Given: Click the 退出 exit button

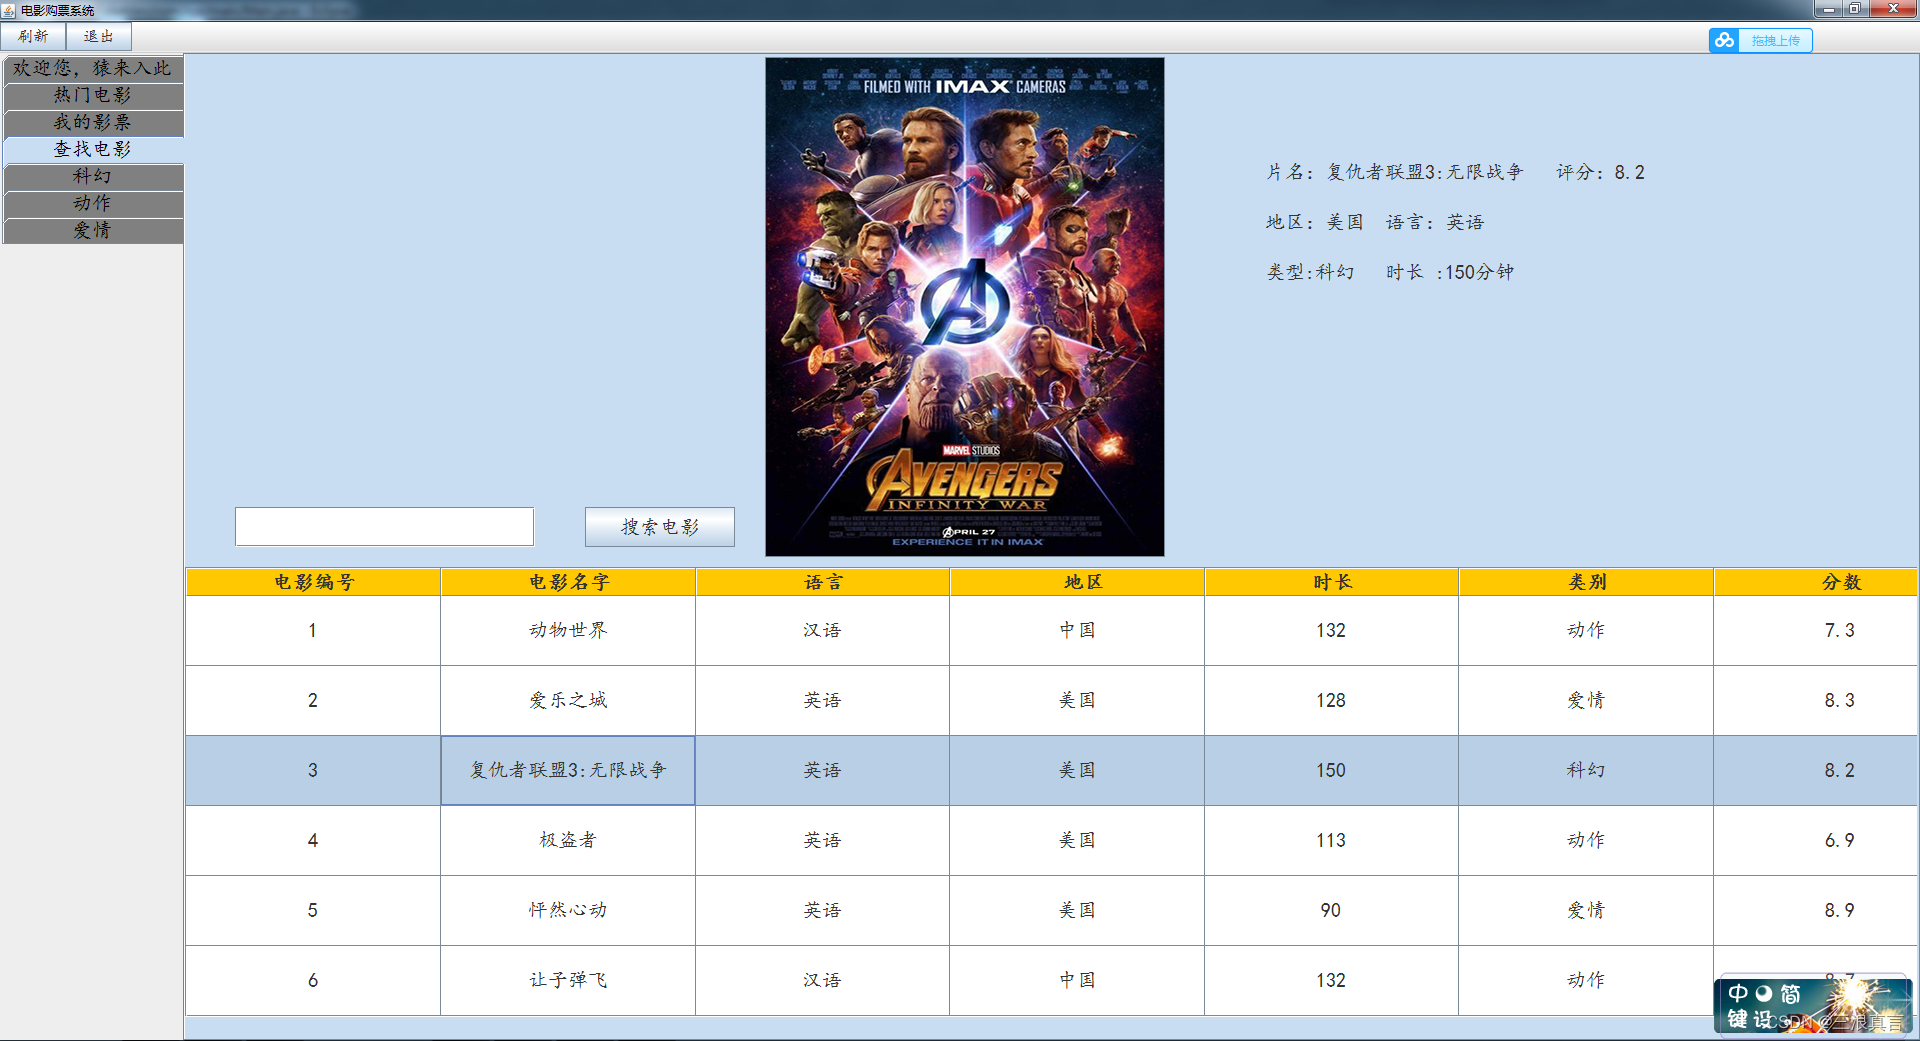Looking at the screenshot, I should click(99, 36).
